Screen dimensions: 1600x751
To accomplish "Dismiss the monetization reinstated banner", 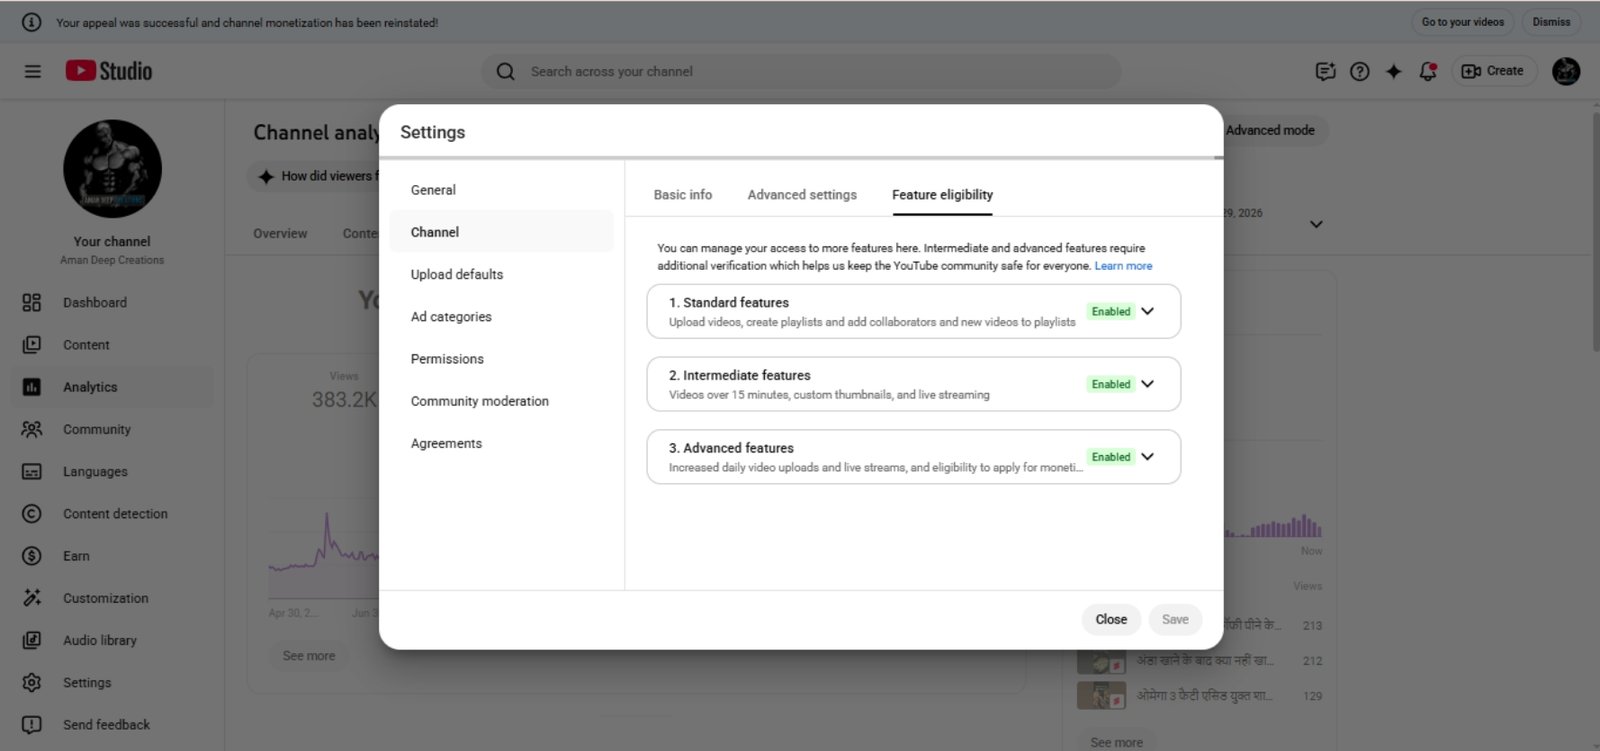I will pos(1551,22).
